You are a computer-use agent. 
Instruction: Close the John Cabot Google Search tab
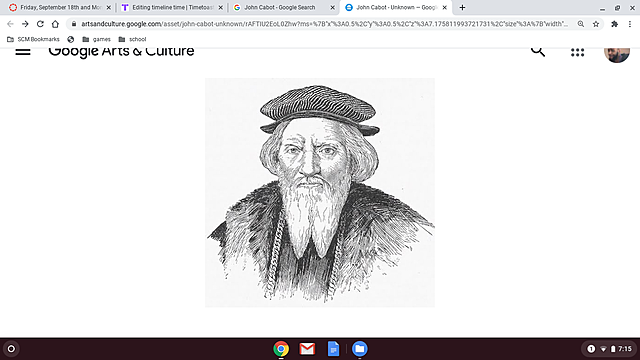(x=332, y=7)
